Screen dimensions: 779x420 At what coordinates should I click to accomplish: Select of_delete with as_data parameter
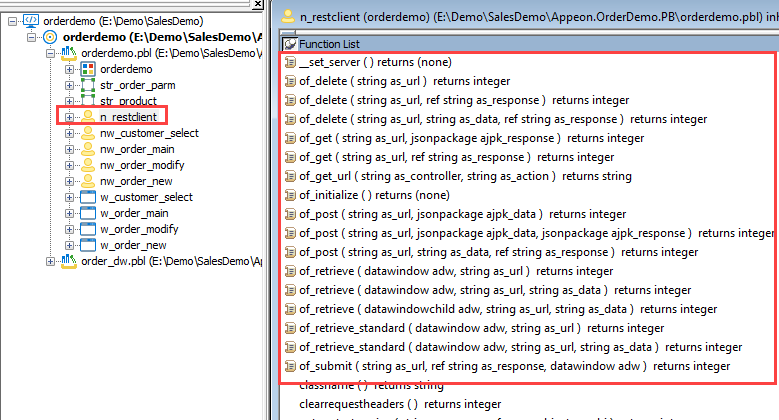coord(503,119)
